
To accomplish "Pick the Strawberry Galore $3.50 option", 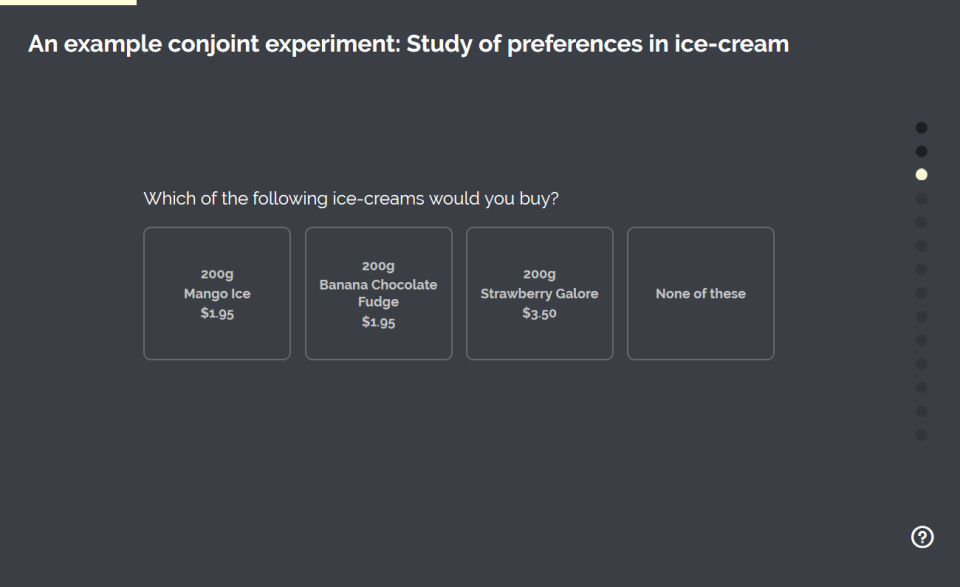I will click(x=539, y=293).
